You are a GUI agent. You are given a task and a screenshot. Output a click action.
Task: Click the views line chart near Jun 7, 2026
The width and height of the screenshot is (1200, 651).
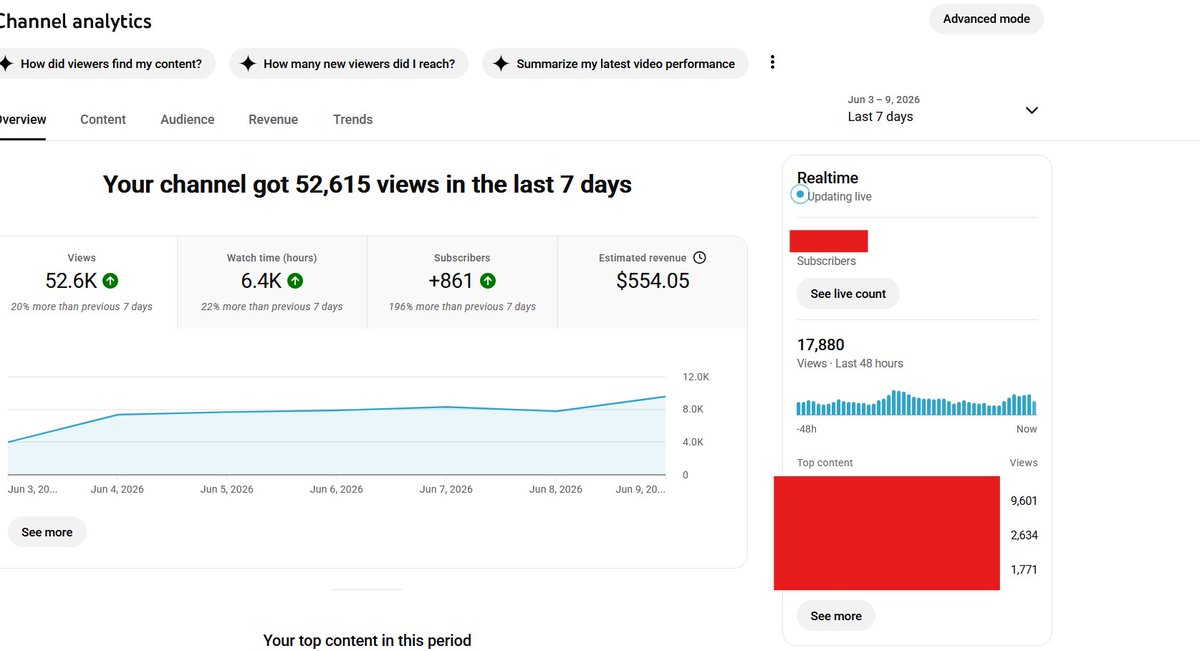pos(447,407)
